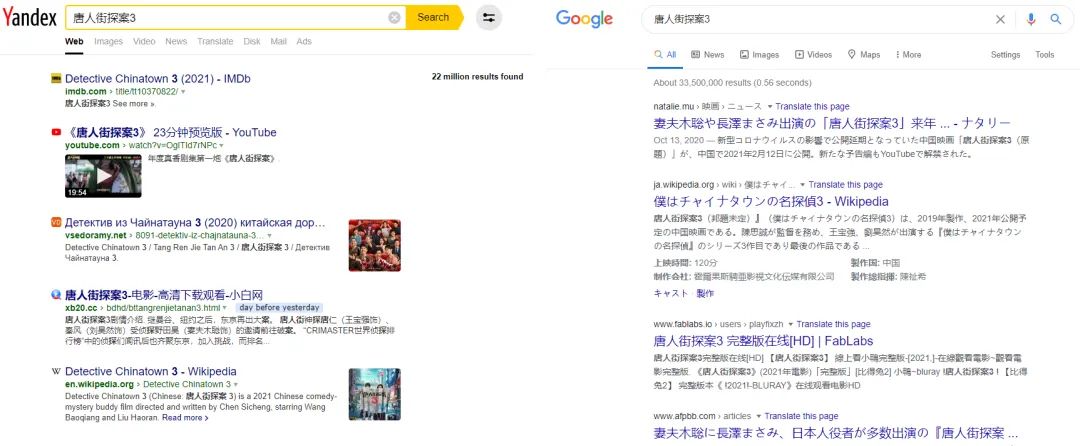Click Wikipedia W favicon in Yandex results
This screenshot has height=446, width=1080.
tap(56, 372)
